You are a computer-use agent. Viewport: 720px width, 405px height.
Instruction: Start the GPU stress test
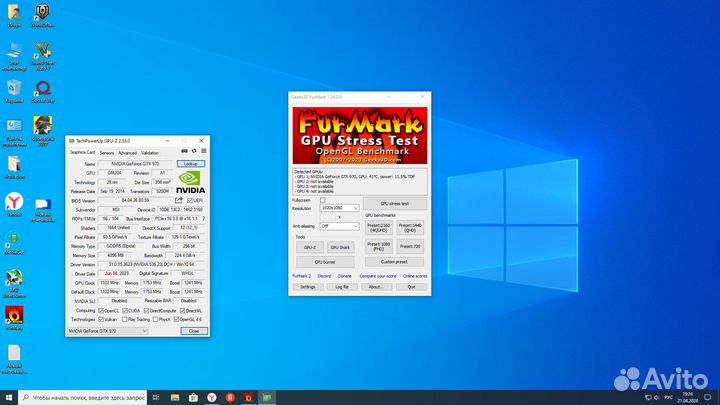click(394, 203)
